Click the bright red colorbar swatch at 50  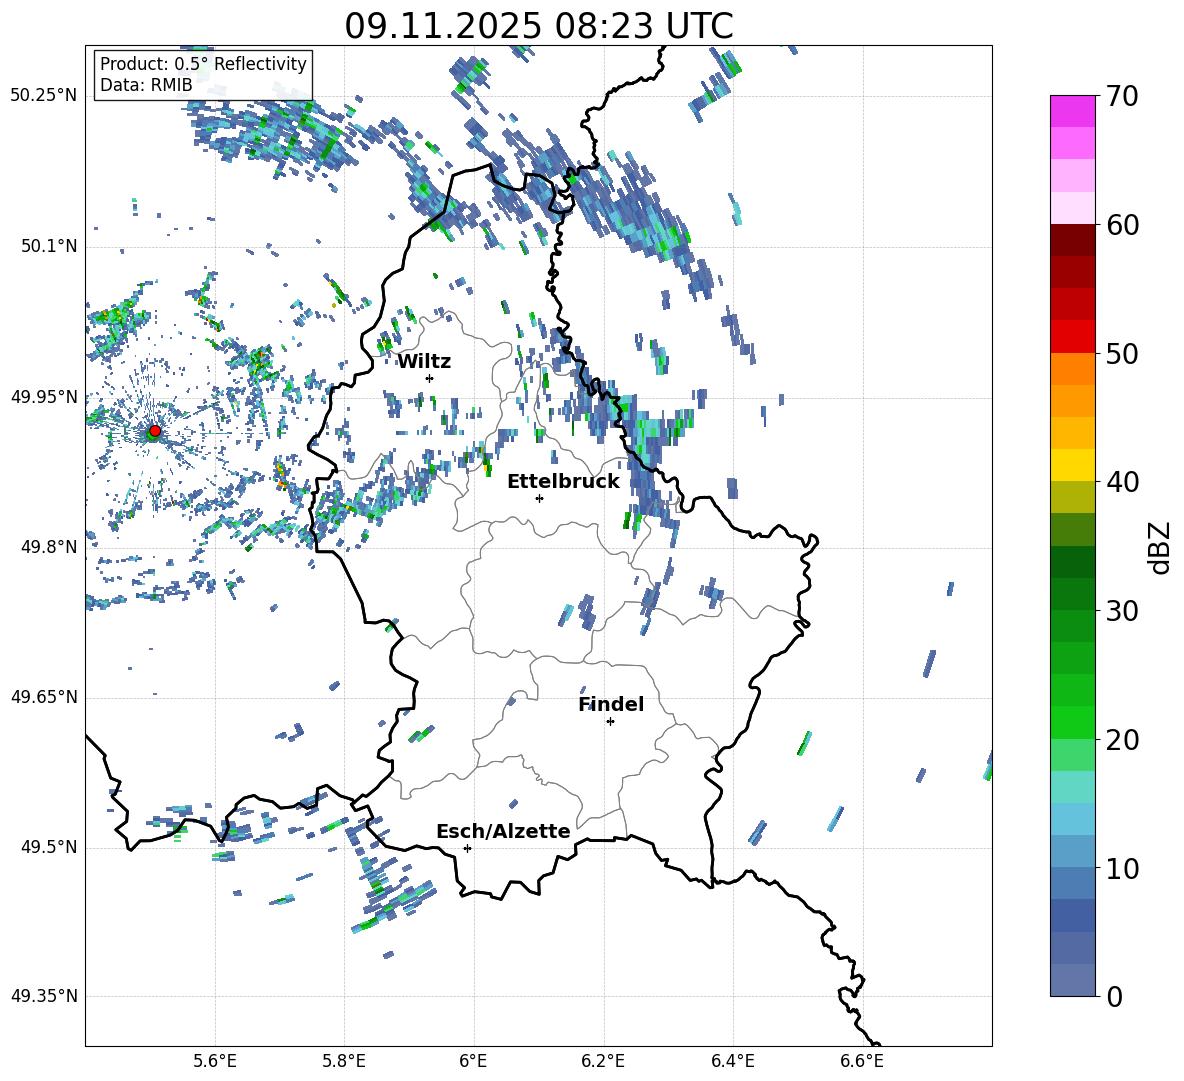1073,337
